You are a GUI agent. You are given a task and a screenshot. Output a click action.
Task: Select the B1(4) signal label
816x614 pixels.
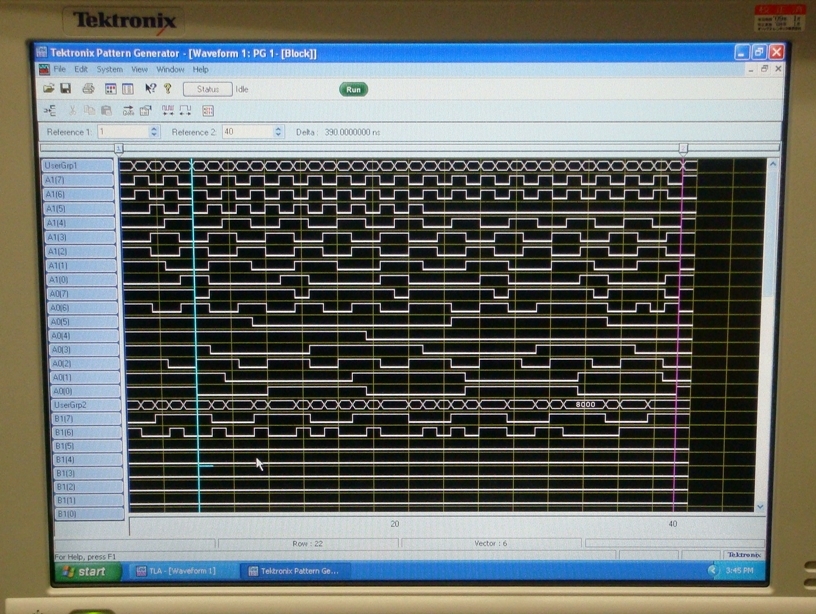pos(88,460)
